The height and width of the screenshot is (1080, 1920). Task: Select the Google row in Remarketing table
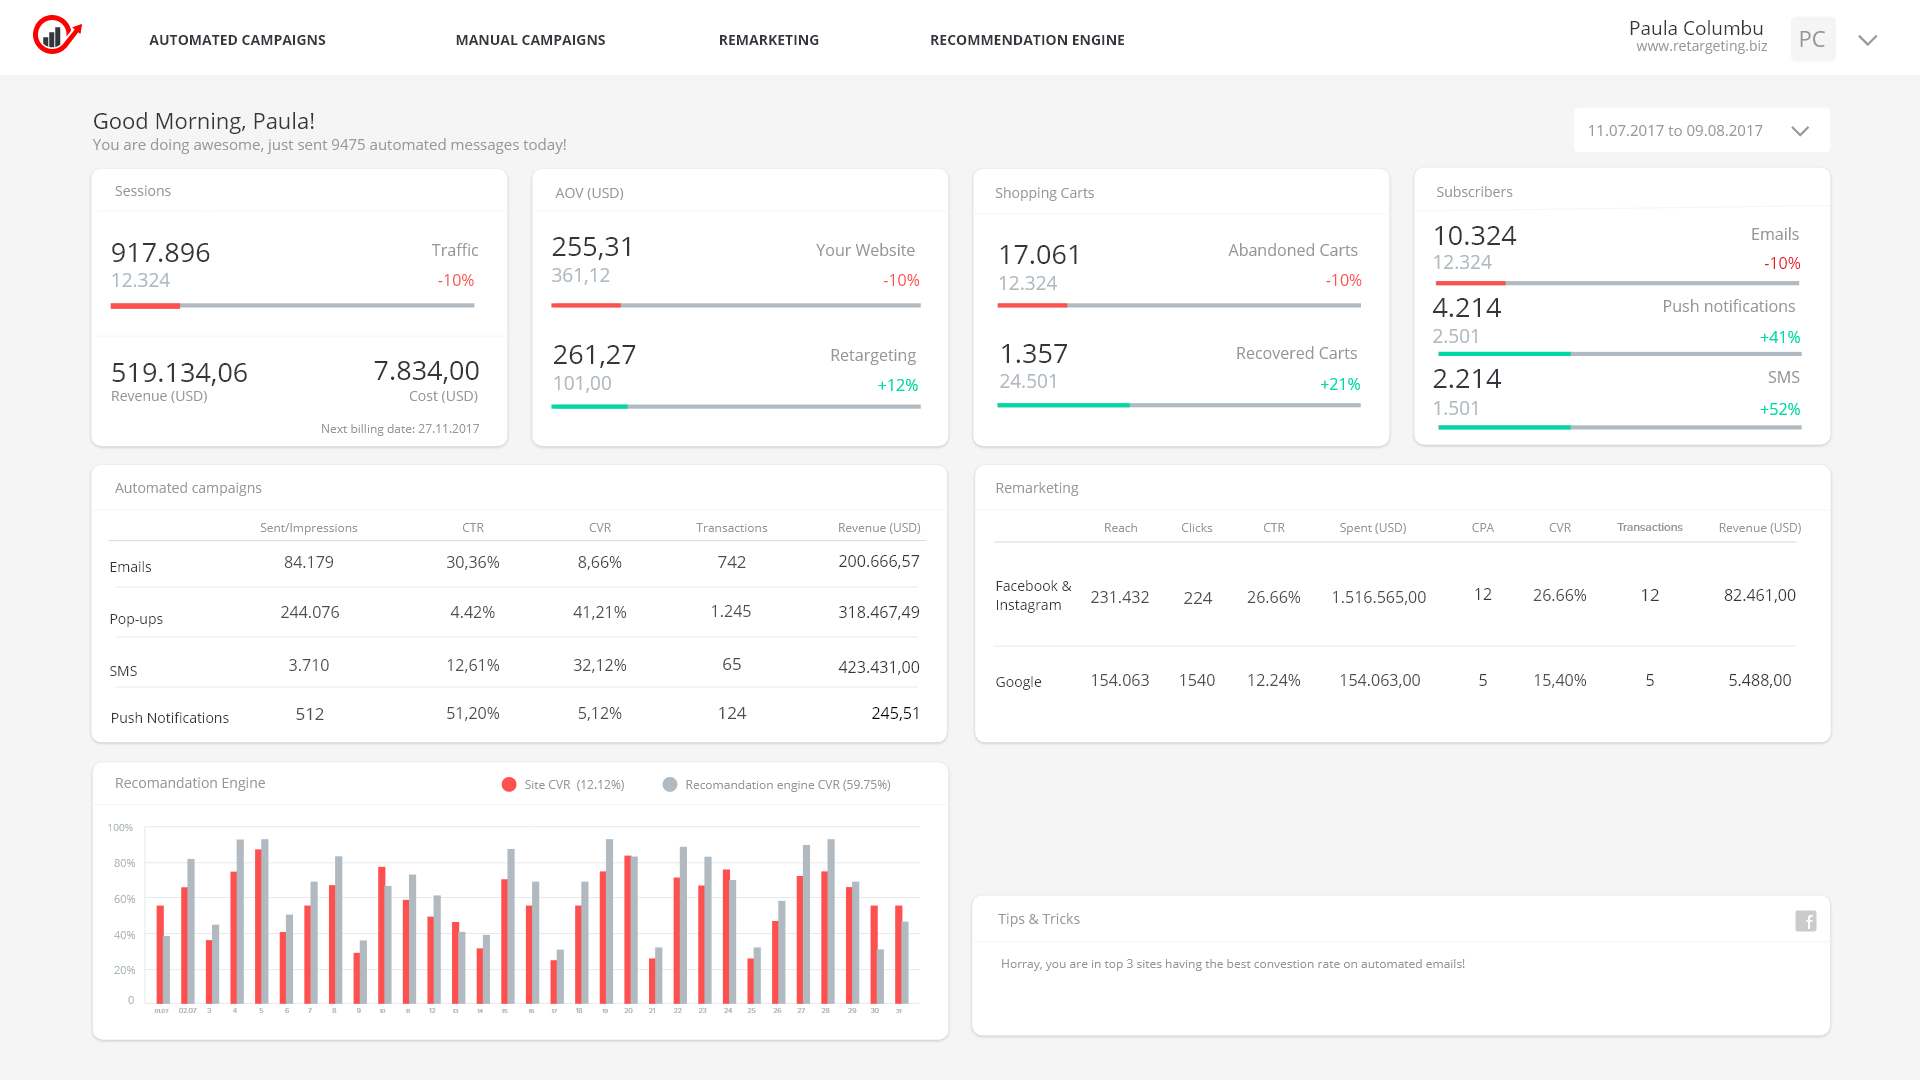tap(1018, 681)
